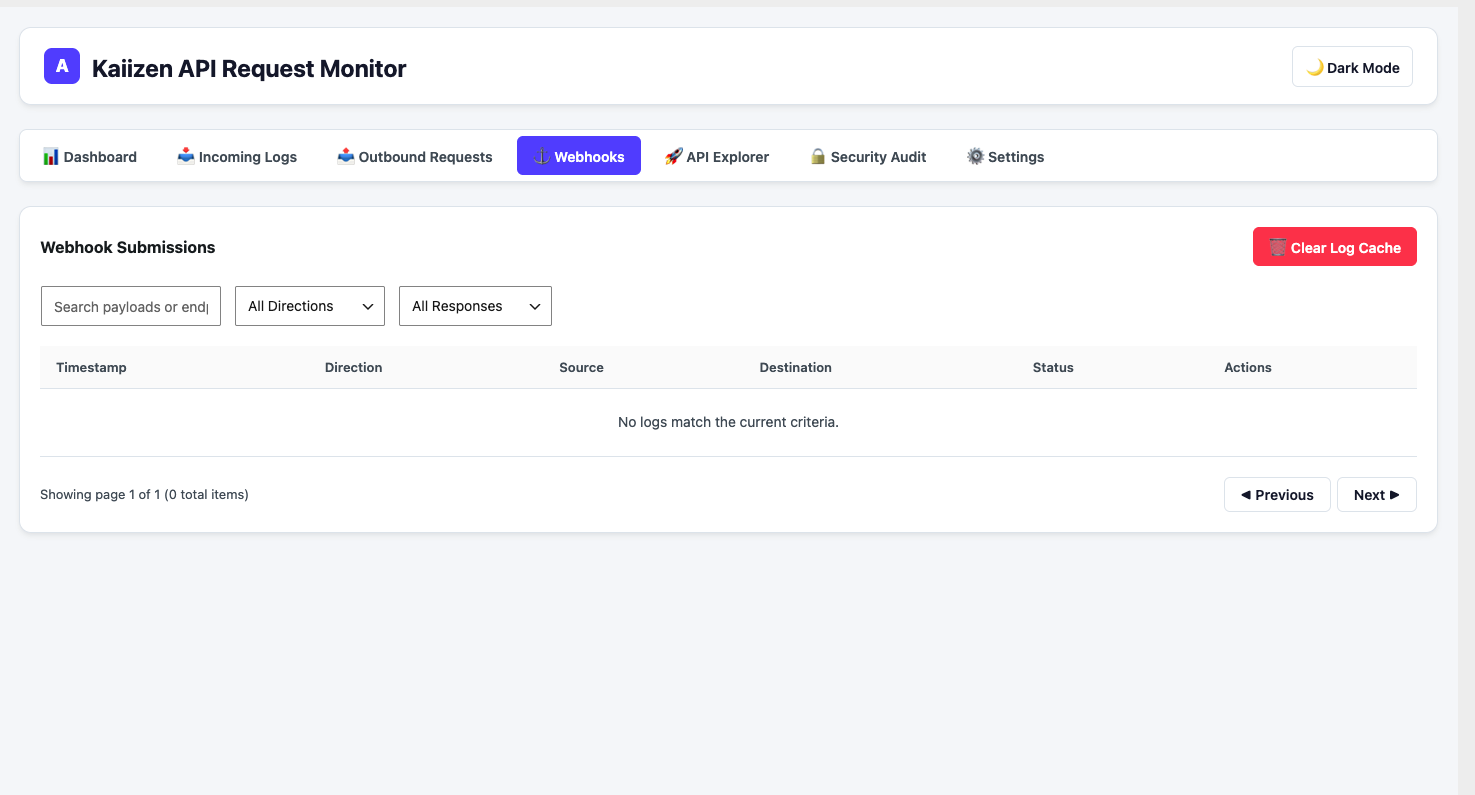Click the Direction column header
Viewport: 1475px width, 795px height.
pos(354,367)
